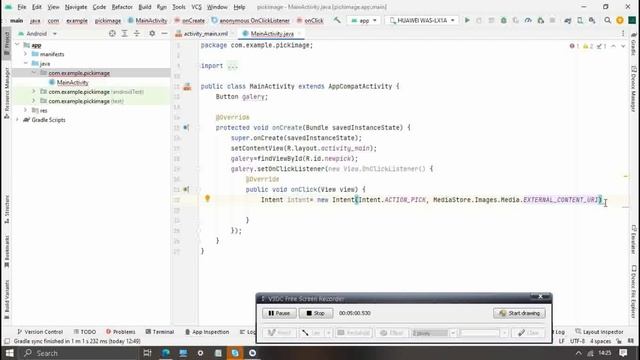
Task: Toggle the Resource Manager side panel
Action: (x=7, y=93)
